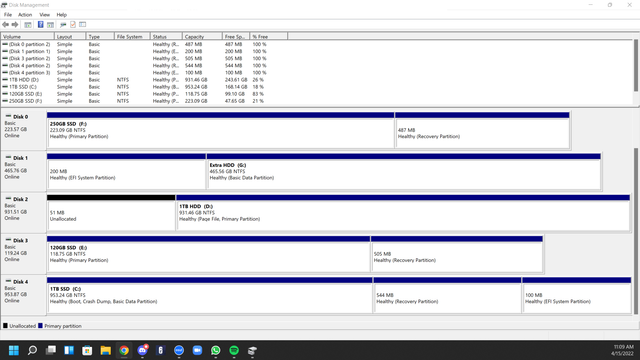Select the 487 MB Recovery Partition on Disk 0

(x=482, y=130)
